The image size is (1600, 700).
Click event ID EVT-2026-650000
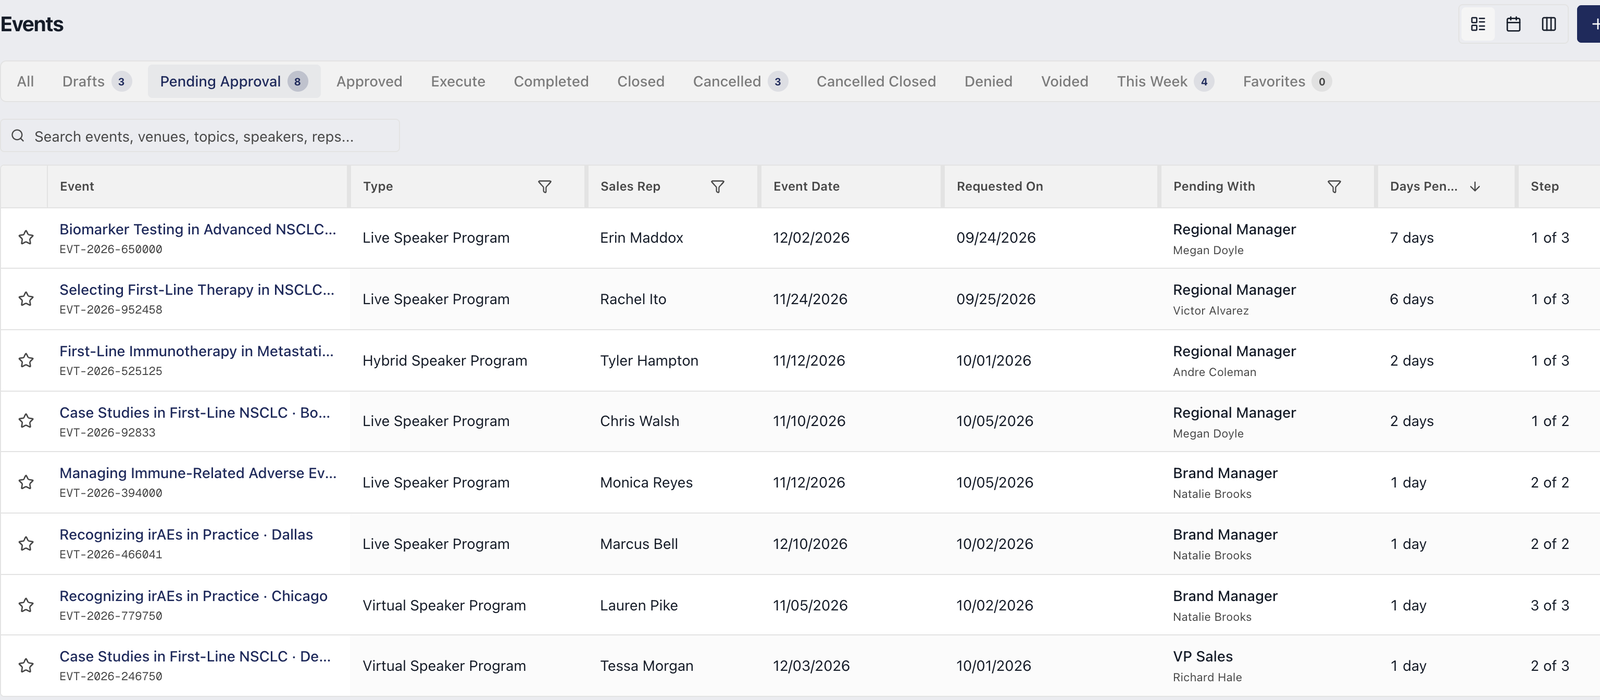click(111, 250)
